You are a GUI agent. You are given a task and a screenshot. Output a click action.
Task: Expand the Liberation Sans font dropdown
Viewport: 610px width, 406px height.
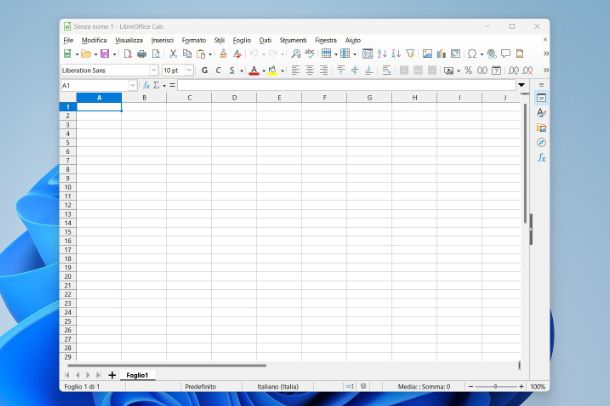[x=154, y=71]
